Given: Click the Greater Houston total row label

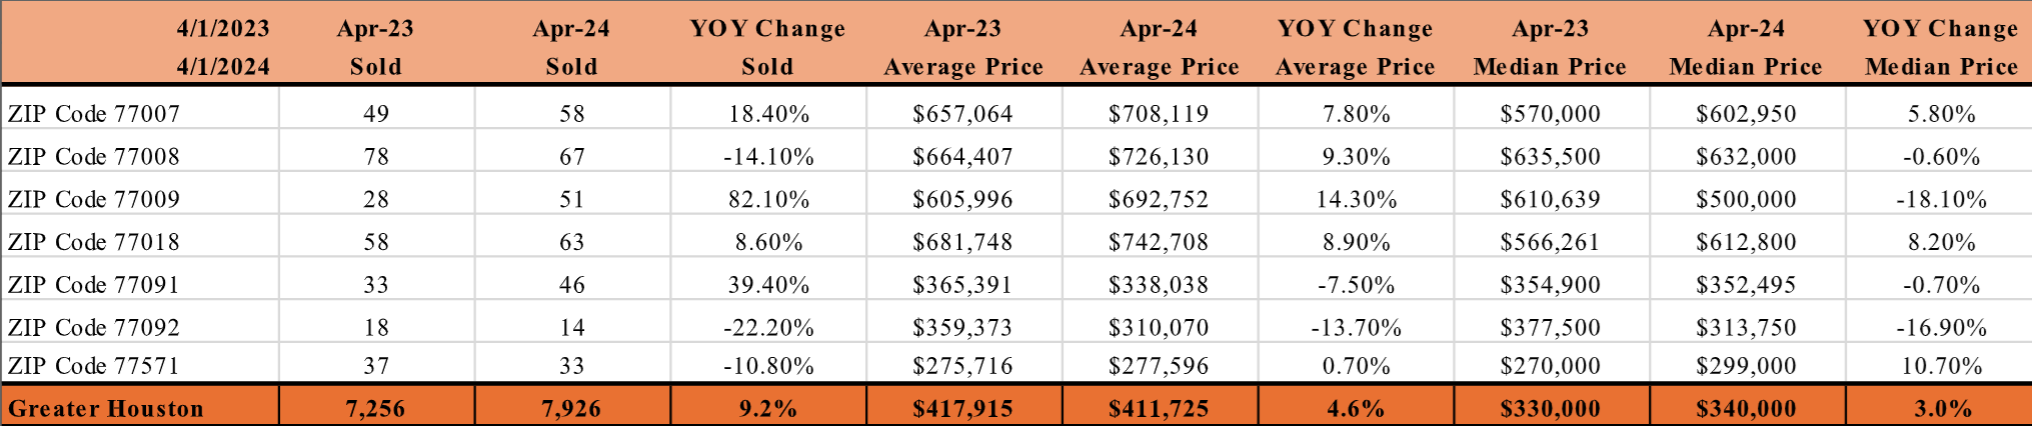Looking at the screenshot, I should [x=106, y=409].
